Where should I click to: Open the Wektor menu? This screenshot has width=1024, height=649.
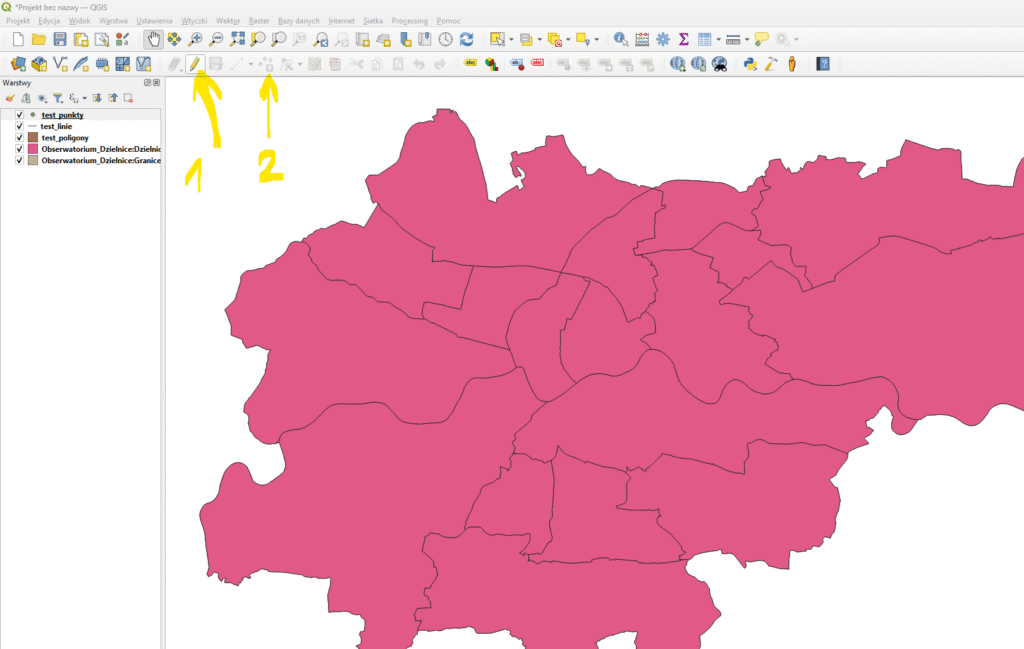(x=228, y=20)
